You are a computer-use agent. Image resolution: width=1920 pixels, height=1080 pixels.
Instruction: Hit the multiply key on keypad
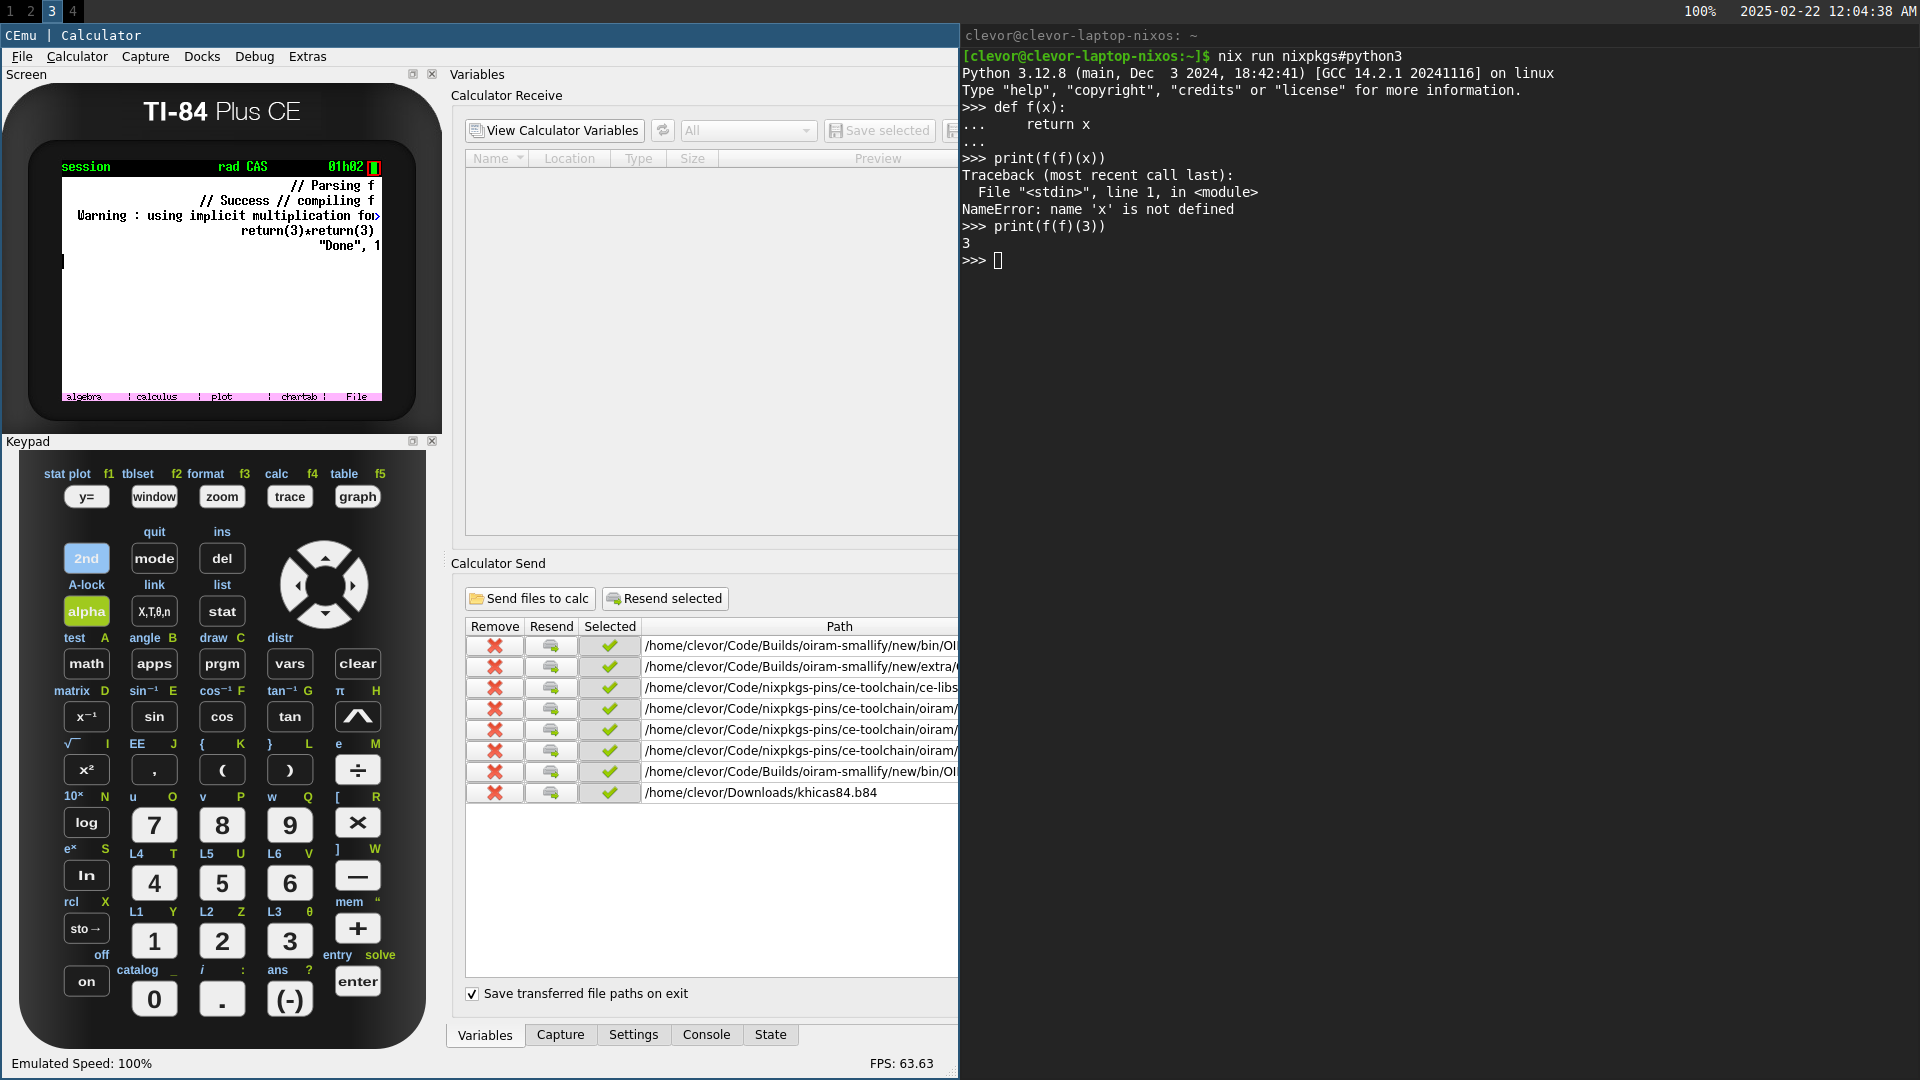pyautogui.click(x=358, y=823)
